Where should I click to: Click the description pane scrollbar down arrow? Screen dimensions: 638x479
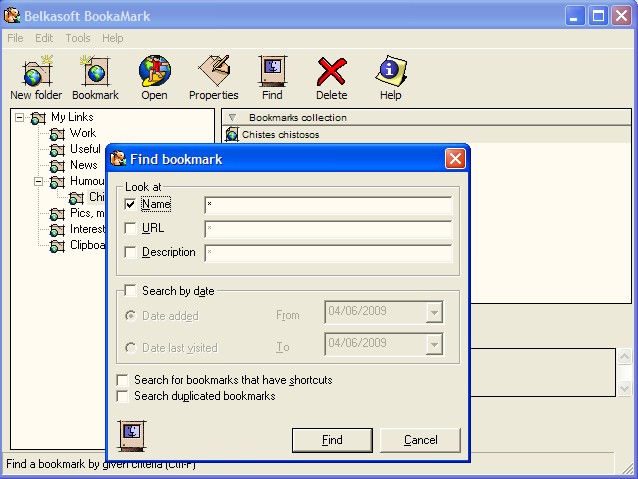(x=624, y=388)
